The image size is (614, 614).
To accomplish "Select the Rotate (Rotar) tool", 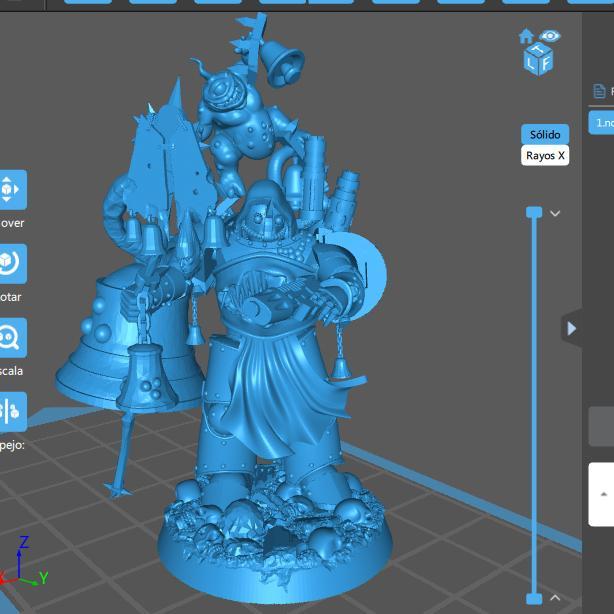I will click(x=12, y=264).
